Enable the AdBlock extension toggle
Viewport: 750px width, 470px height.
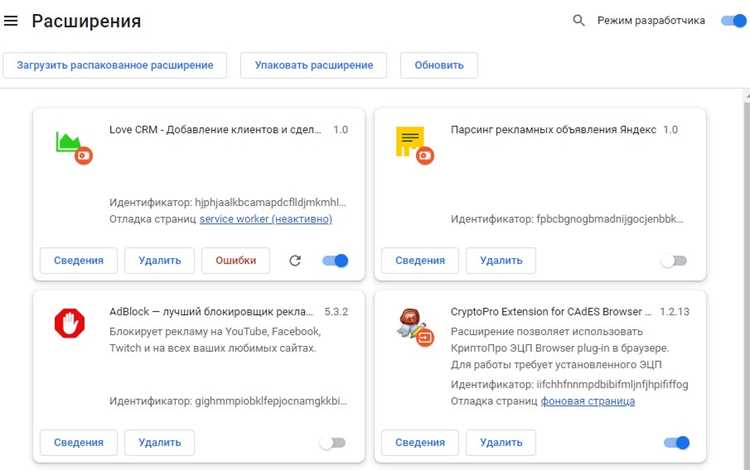[332, 443]
